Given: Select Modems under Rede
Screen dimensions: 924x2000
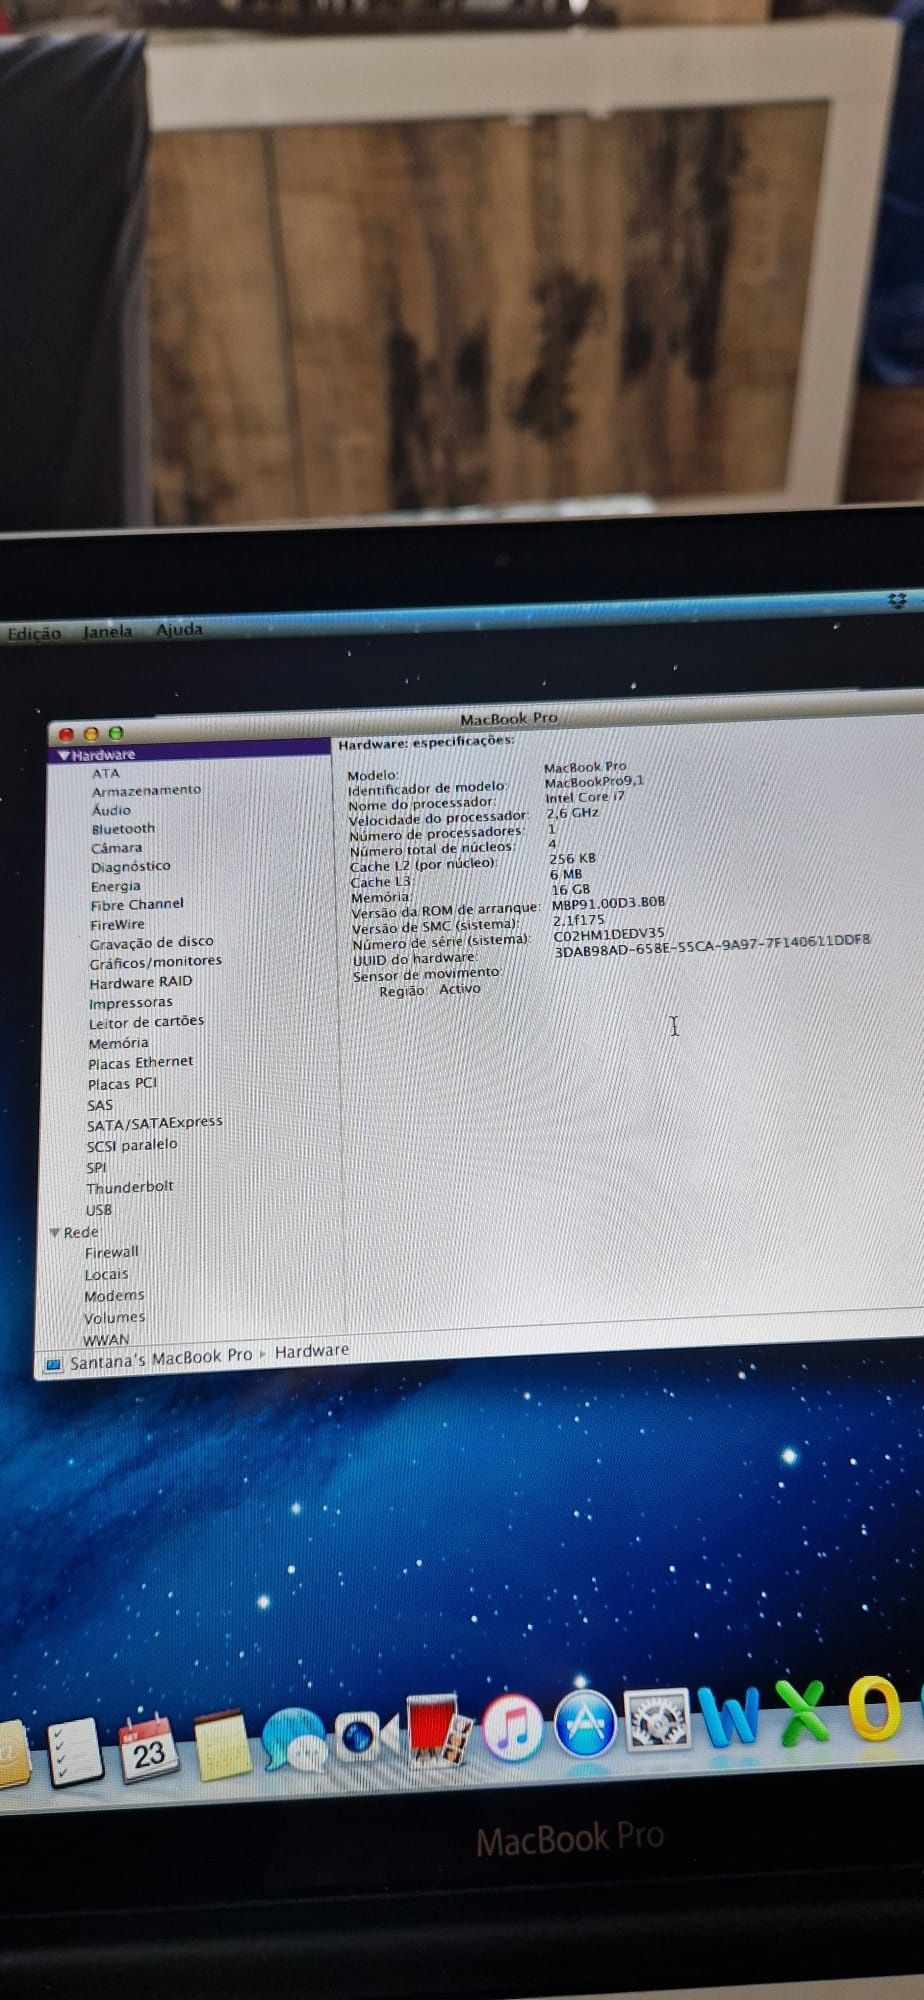Looking at the screenshot, I should coord(114,1296).
